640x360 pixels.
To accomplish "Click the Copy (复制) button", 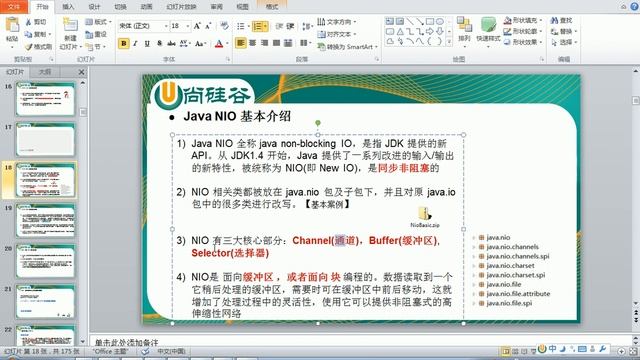I will 38,34.
